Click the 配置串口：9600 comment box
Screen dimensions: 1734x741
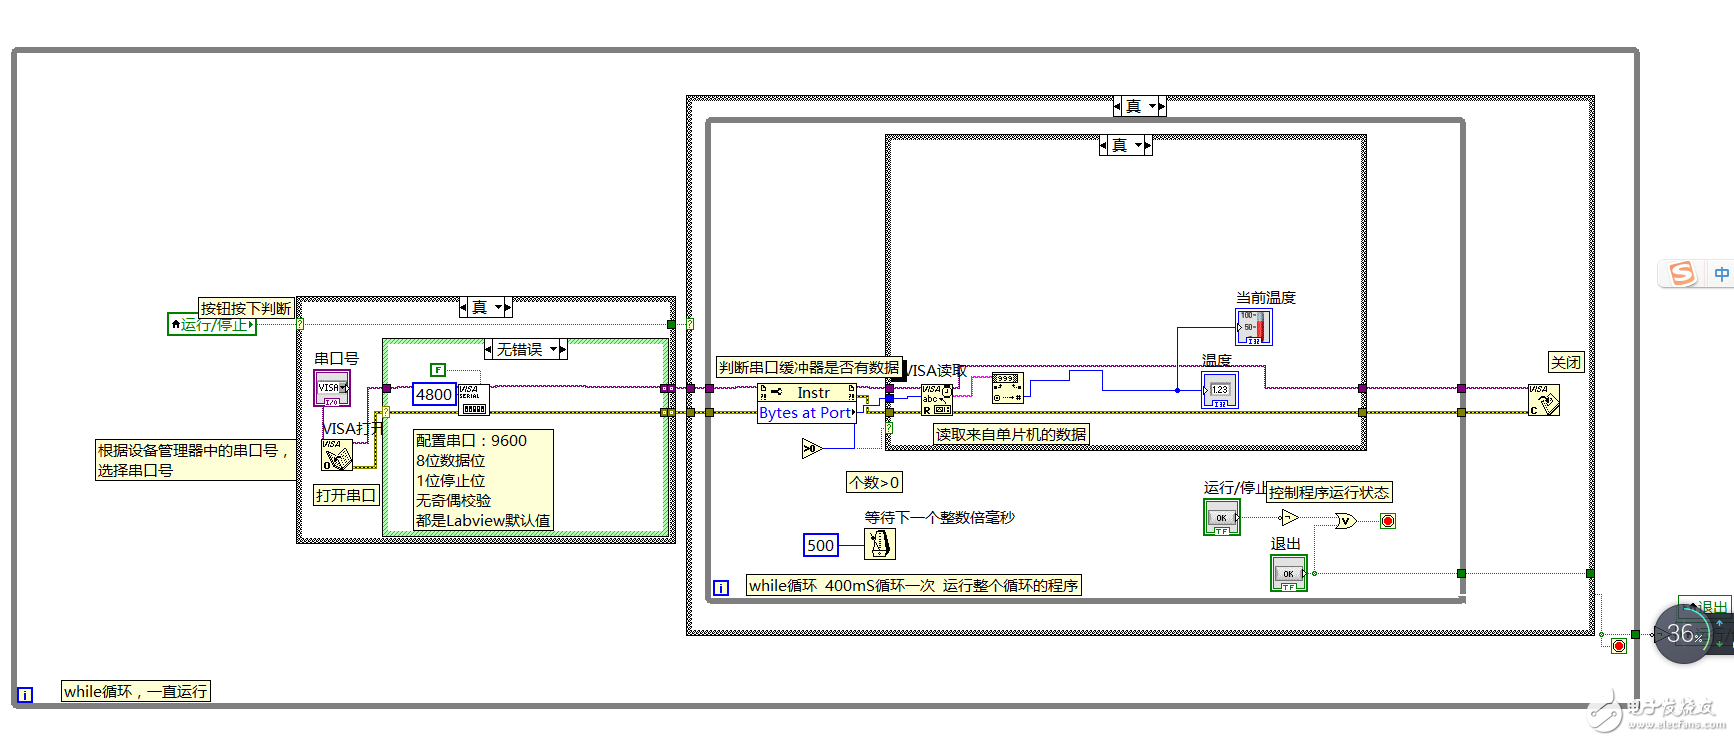(x=483, y=480)
